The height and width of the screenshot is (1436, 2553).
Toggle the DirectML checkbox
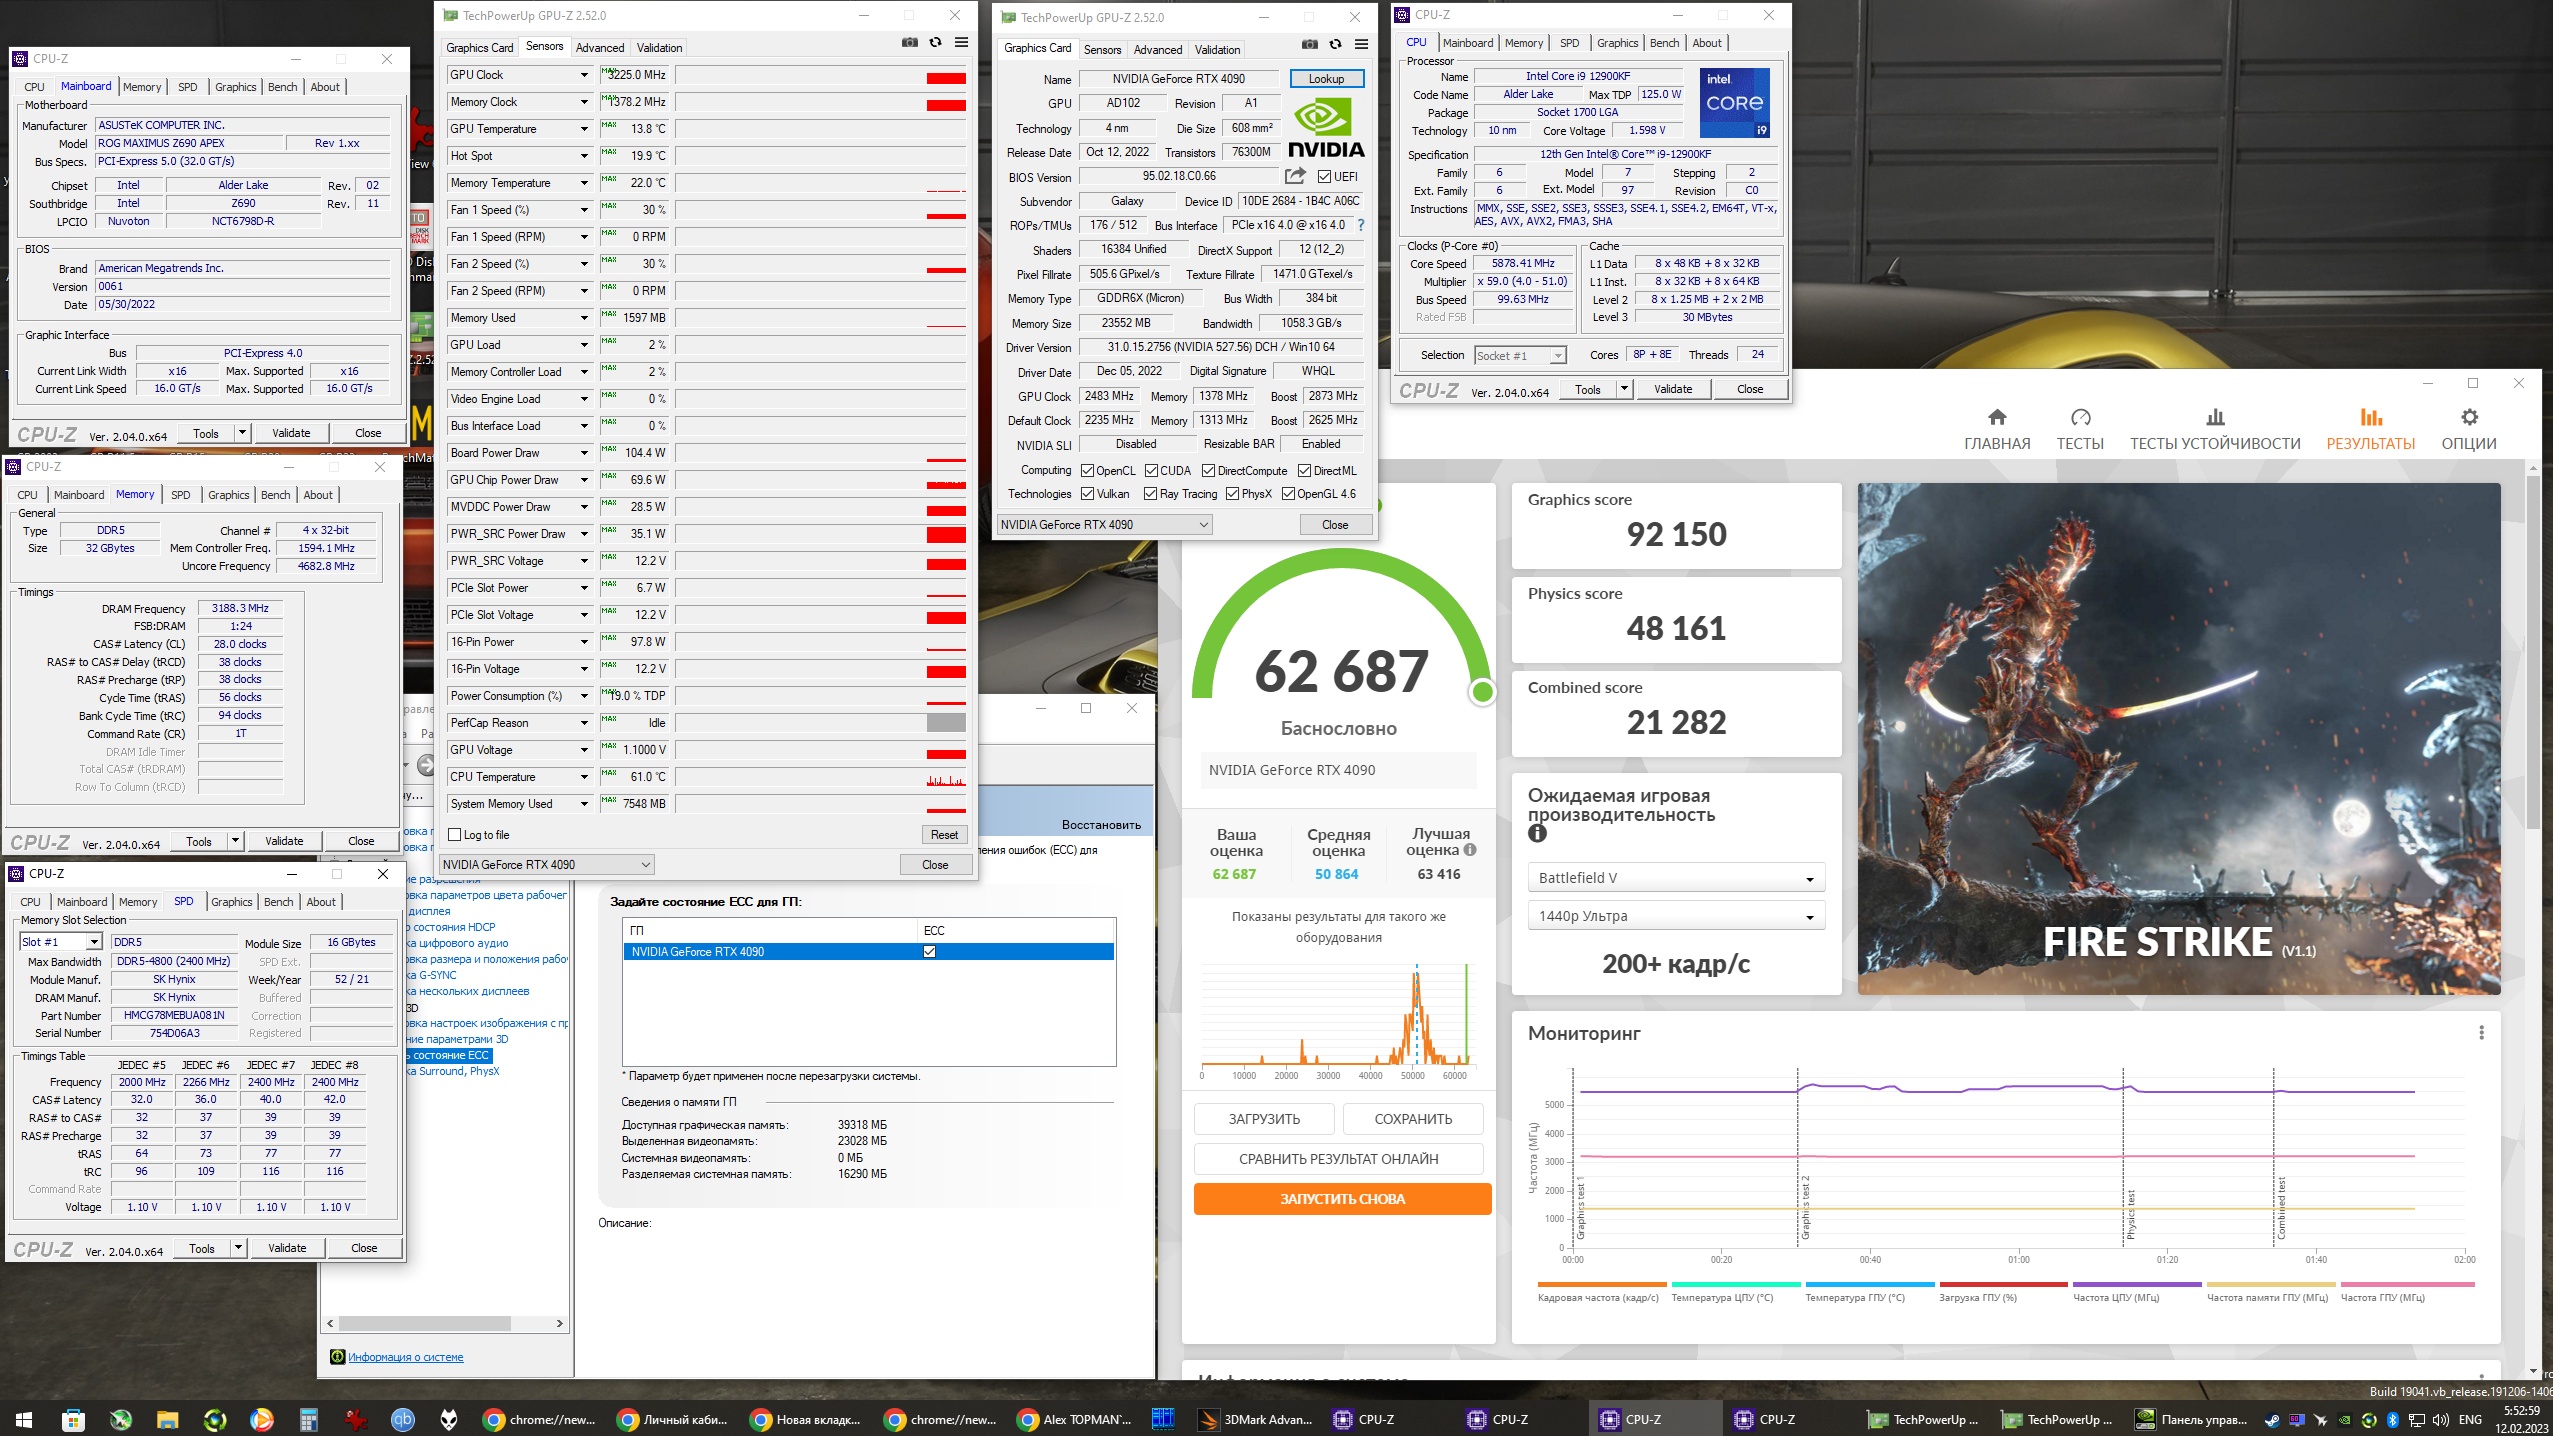1304,471
